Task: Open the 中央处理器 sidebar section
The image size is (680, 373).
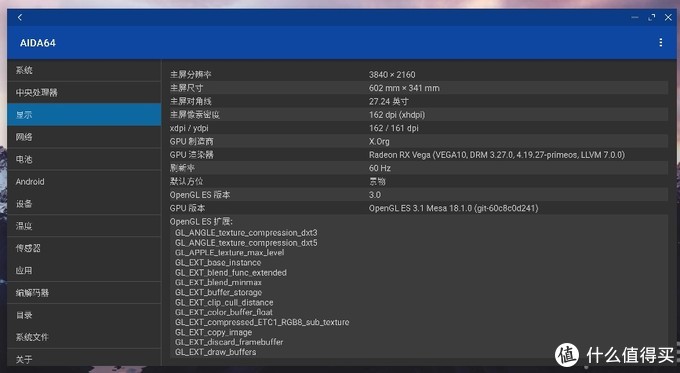Action: point(84,92)
